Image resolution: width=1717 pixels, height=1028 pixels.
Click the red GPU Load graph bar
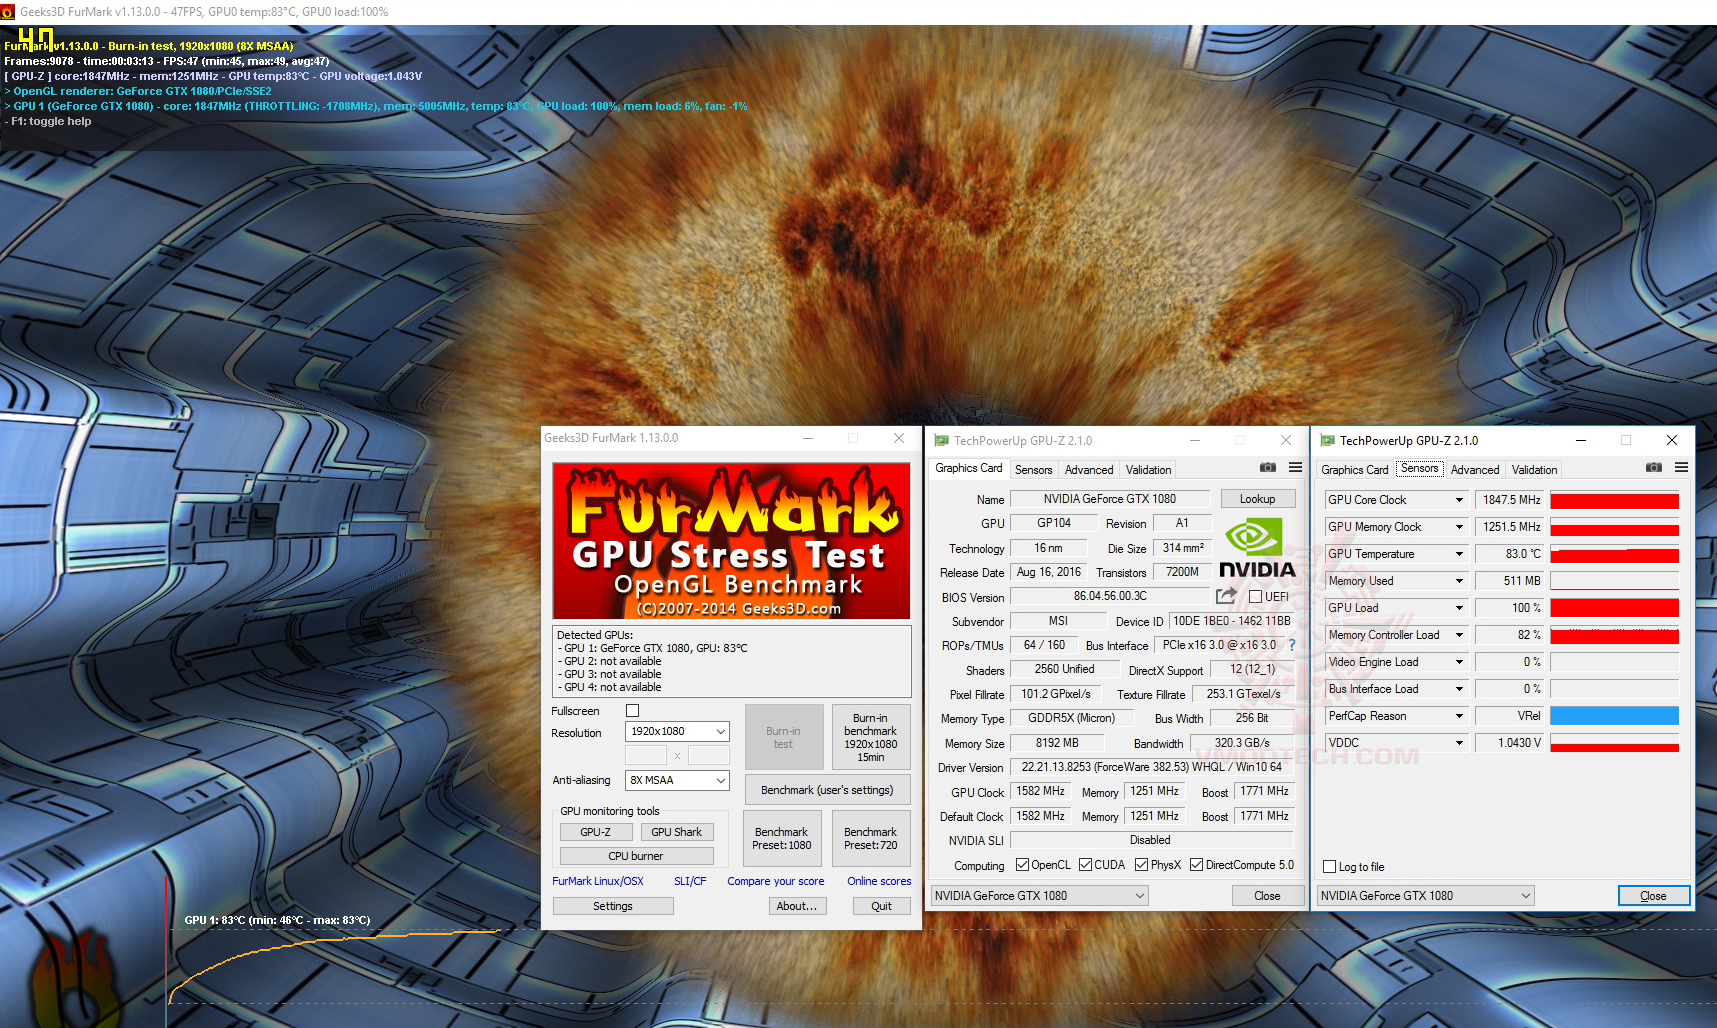(1614, 608)
